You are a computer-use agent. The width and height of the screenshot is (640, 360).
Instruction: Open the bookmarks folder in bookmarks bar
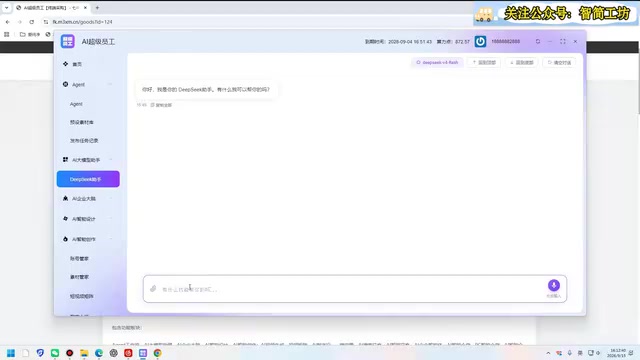pyautogui.click(x=30, y=34)
